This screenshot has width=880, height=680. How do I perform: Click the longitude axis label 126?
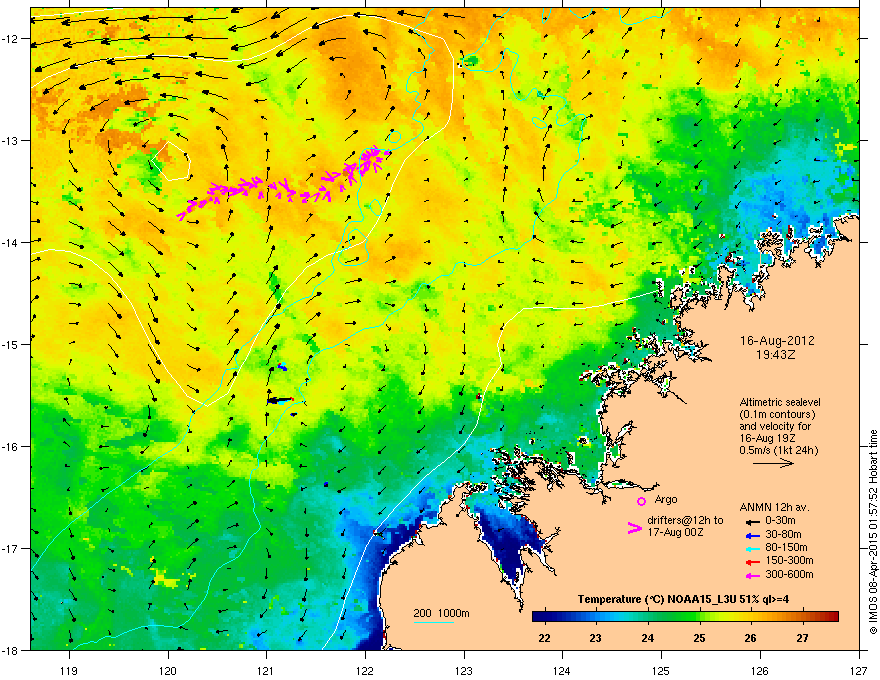click(x=760, y=670)
